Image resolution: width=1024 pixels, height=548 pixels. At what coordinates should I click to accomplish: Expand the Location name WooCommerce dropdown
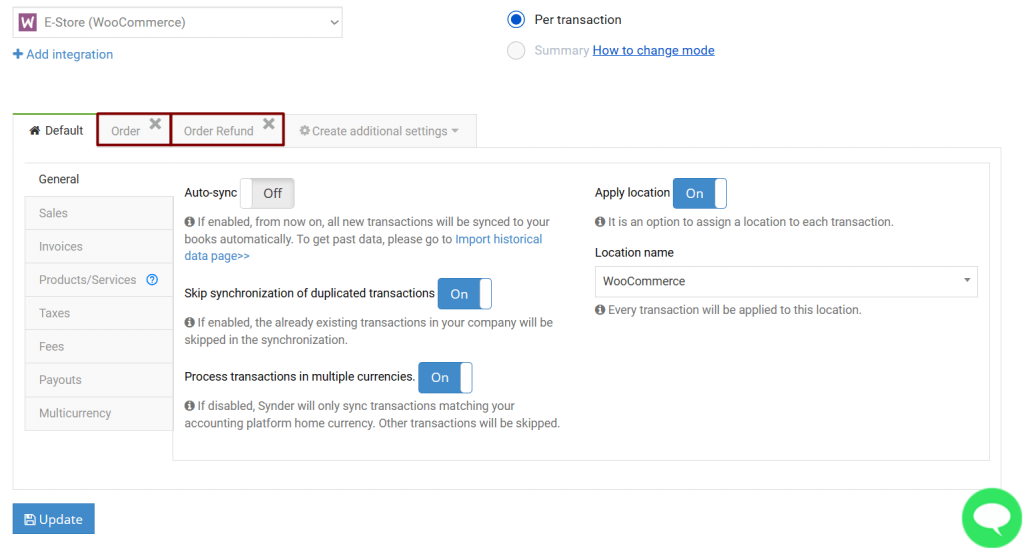(785, 281)
